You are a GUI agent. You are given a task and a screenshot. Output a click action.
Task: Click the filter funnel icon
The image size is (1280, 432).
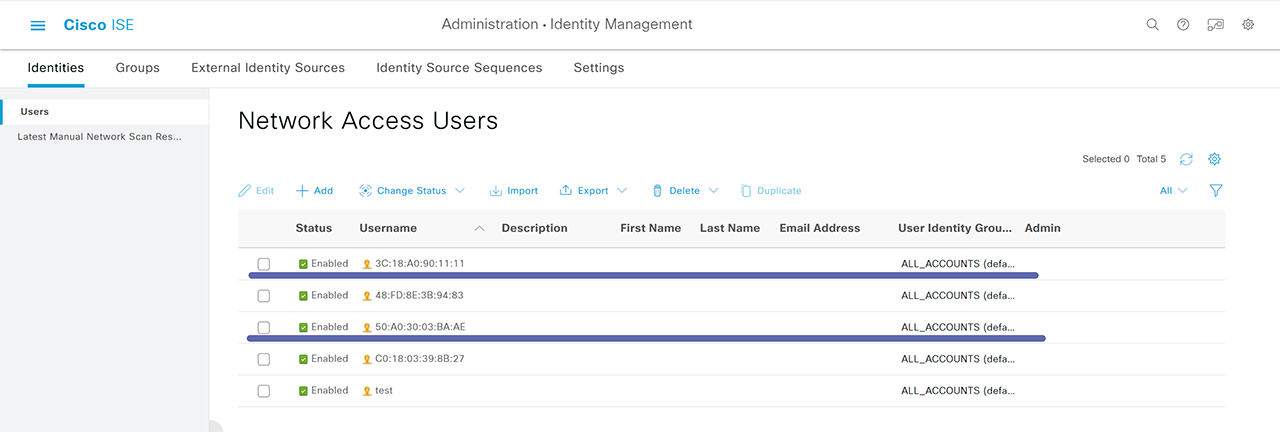click(x=1216, y=190)
